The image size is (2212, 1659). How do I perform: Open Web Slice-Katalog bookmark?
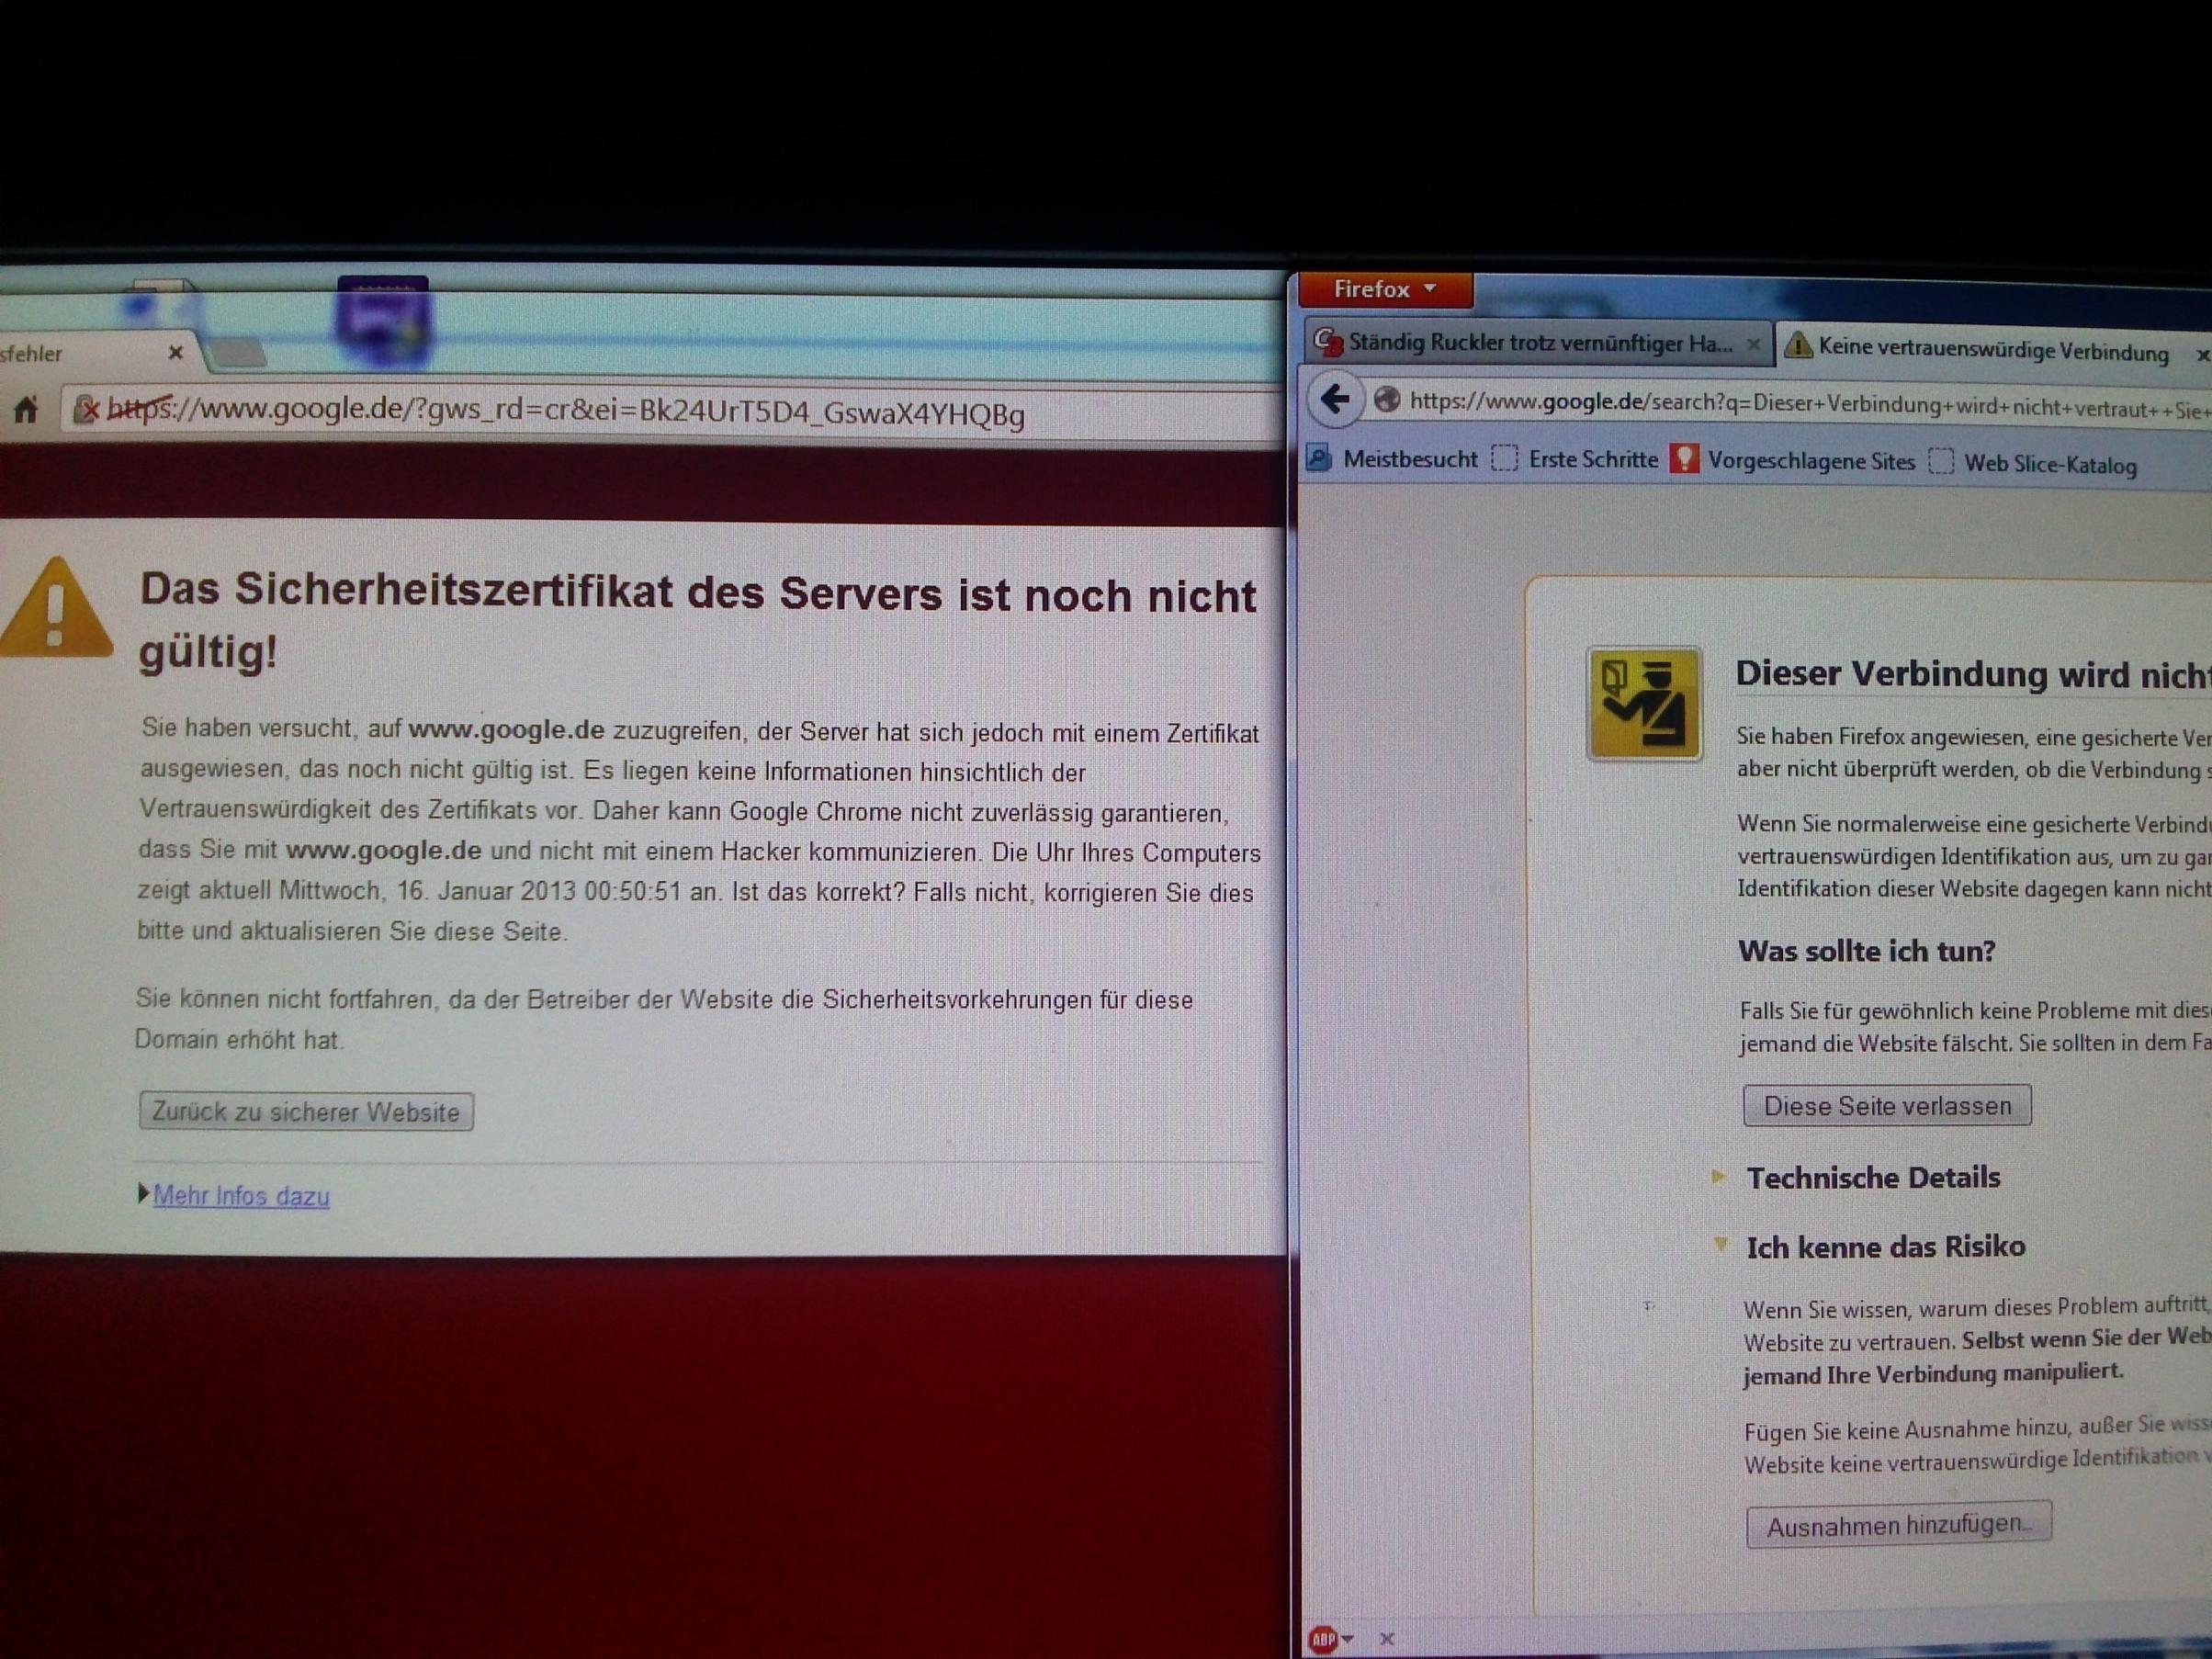(2049, 464)
